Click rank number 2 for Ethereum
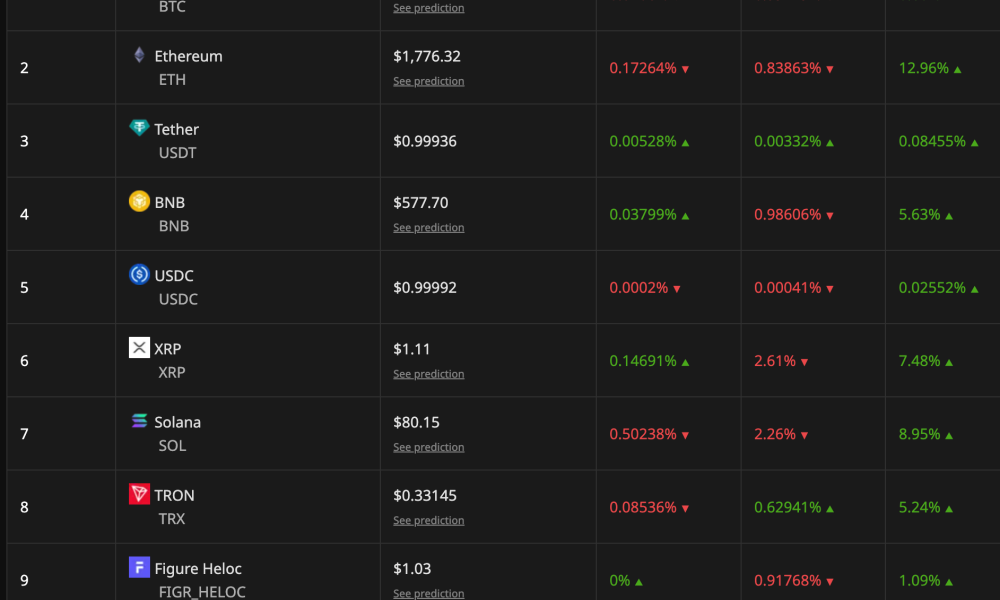The image size is (1000, 600). tap(24, 68)
